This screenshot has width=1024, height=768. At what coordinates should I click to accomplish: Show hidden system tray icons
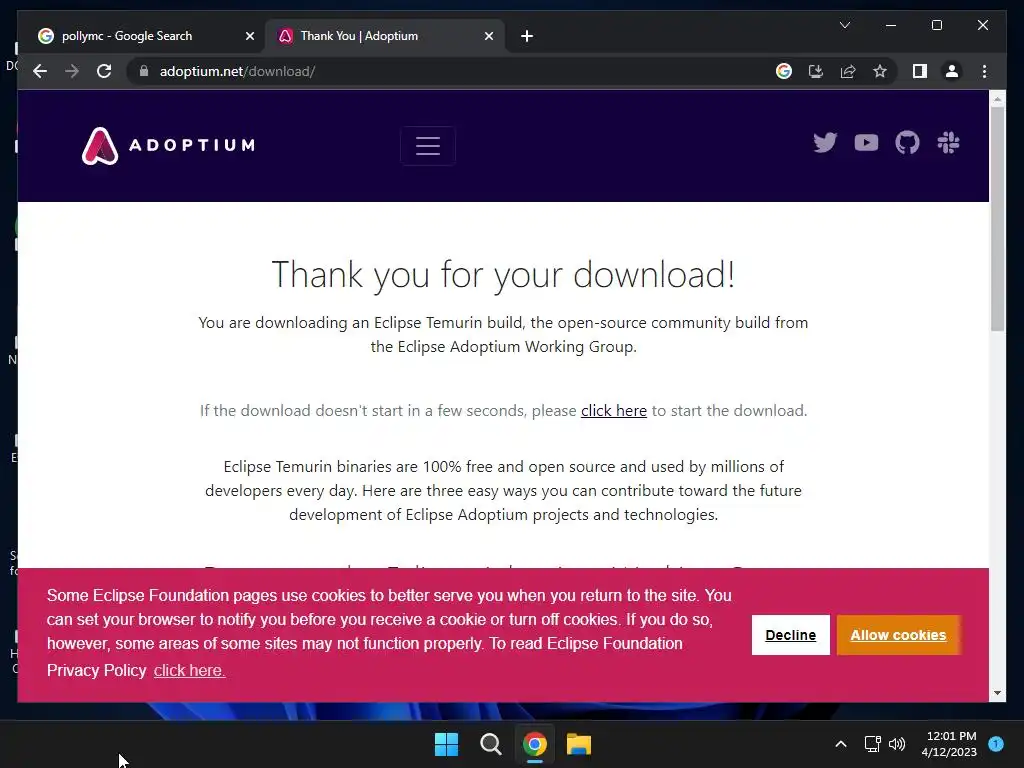pos(841,744)
